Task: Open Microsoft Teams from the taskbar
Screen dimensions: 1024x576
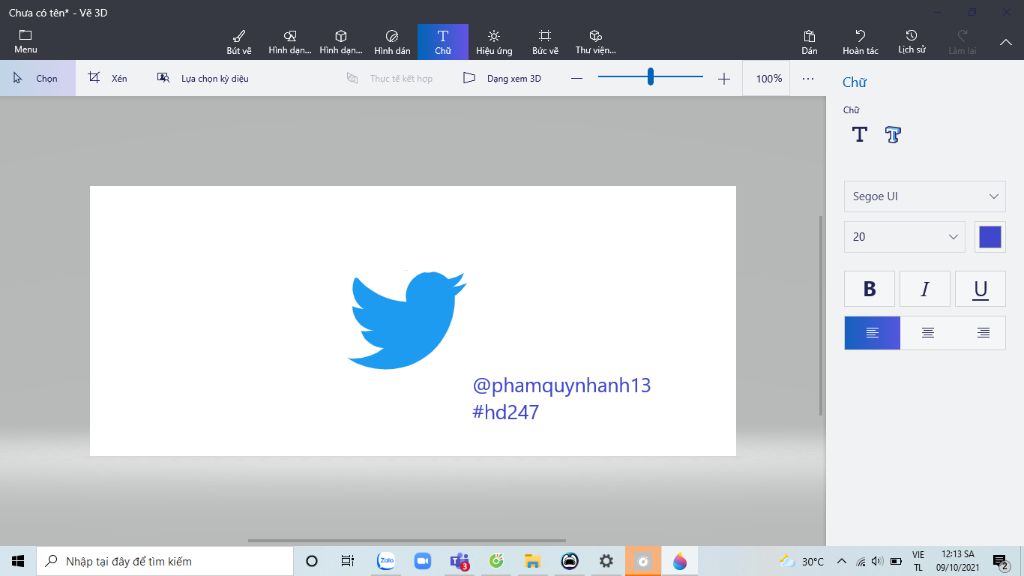Action: (x=460, y=561)
